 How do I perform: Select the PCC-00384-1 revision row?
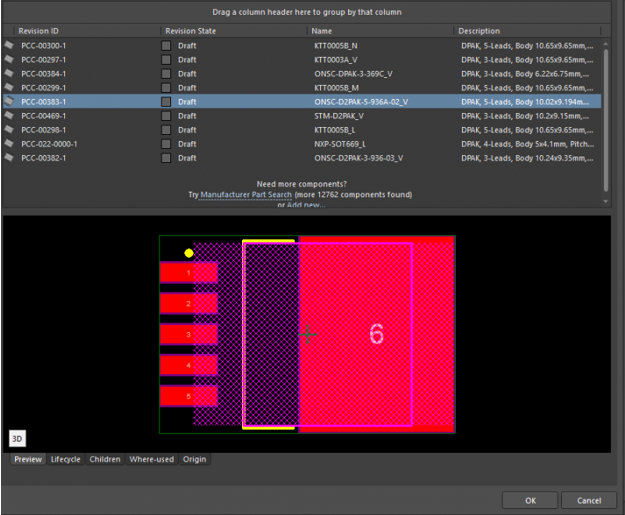(302, 73)
